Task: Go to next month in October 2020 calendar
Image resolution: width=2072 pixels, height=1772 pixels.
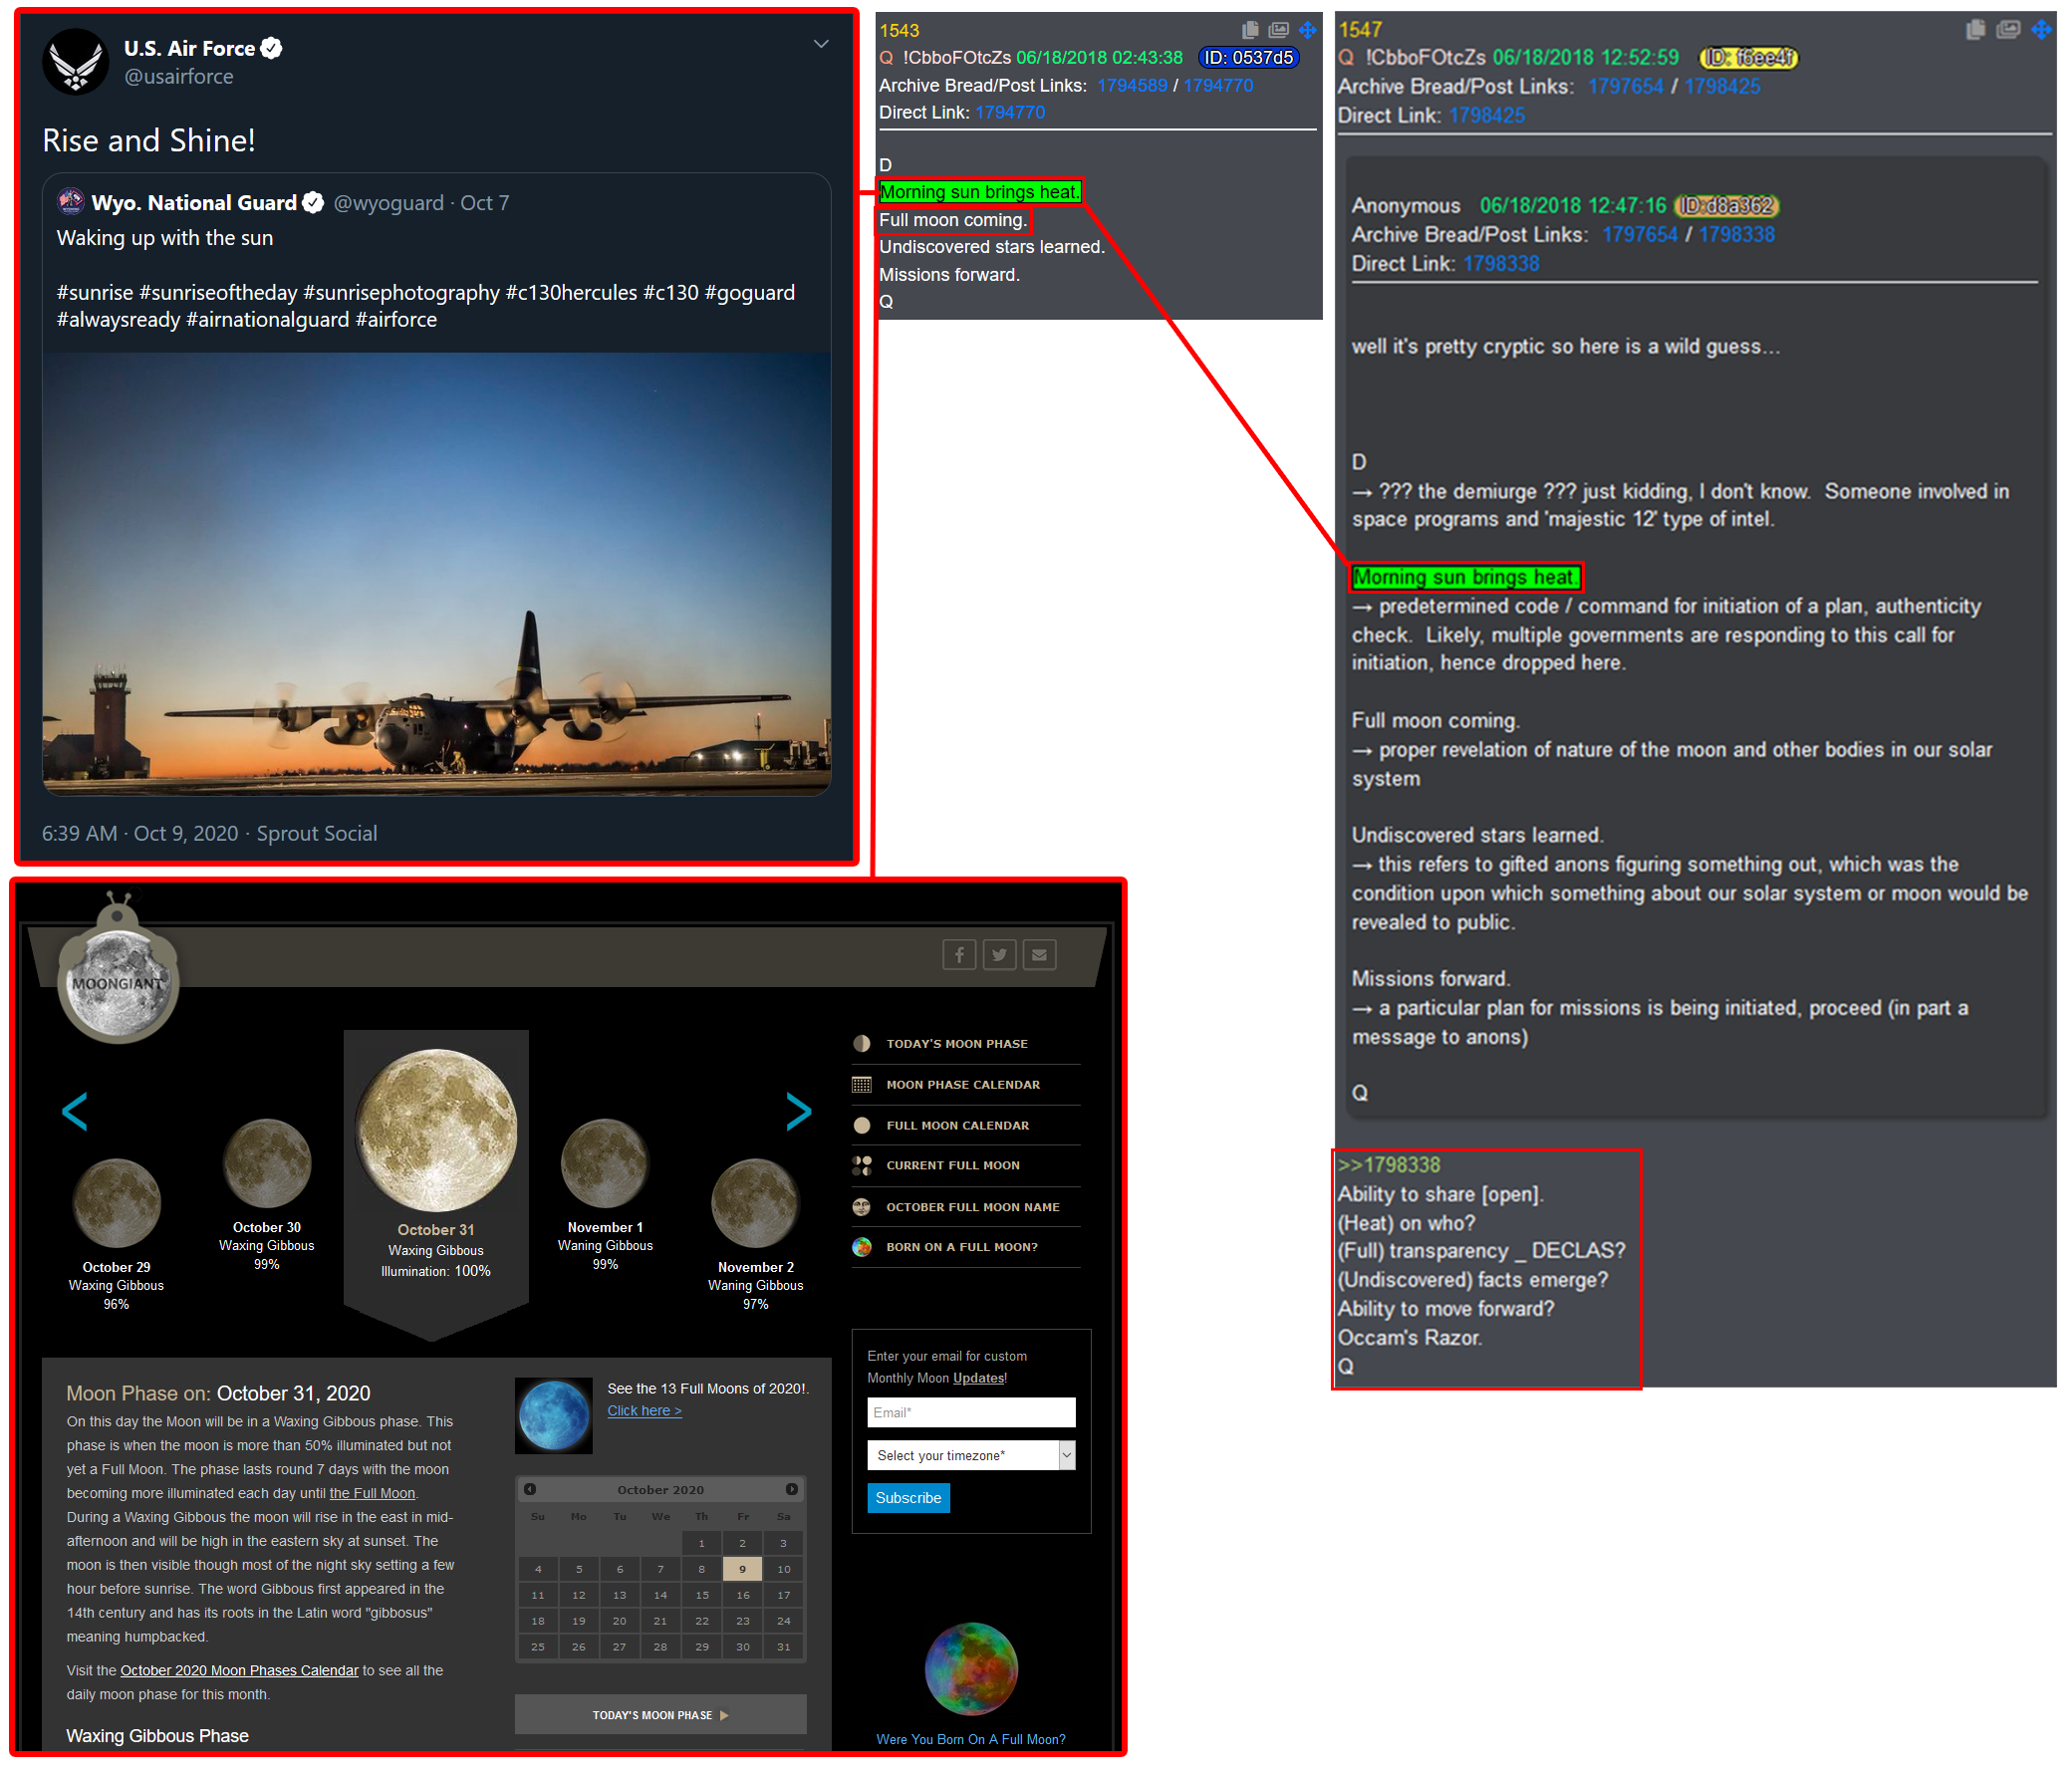Action: [x=791, y=1489]
